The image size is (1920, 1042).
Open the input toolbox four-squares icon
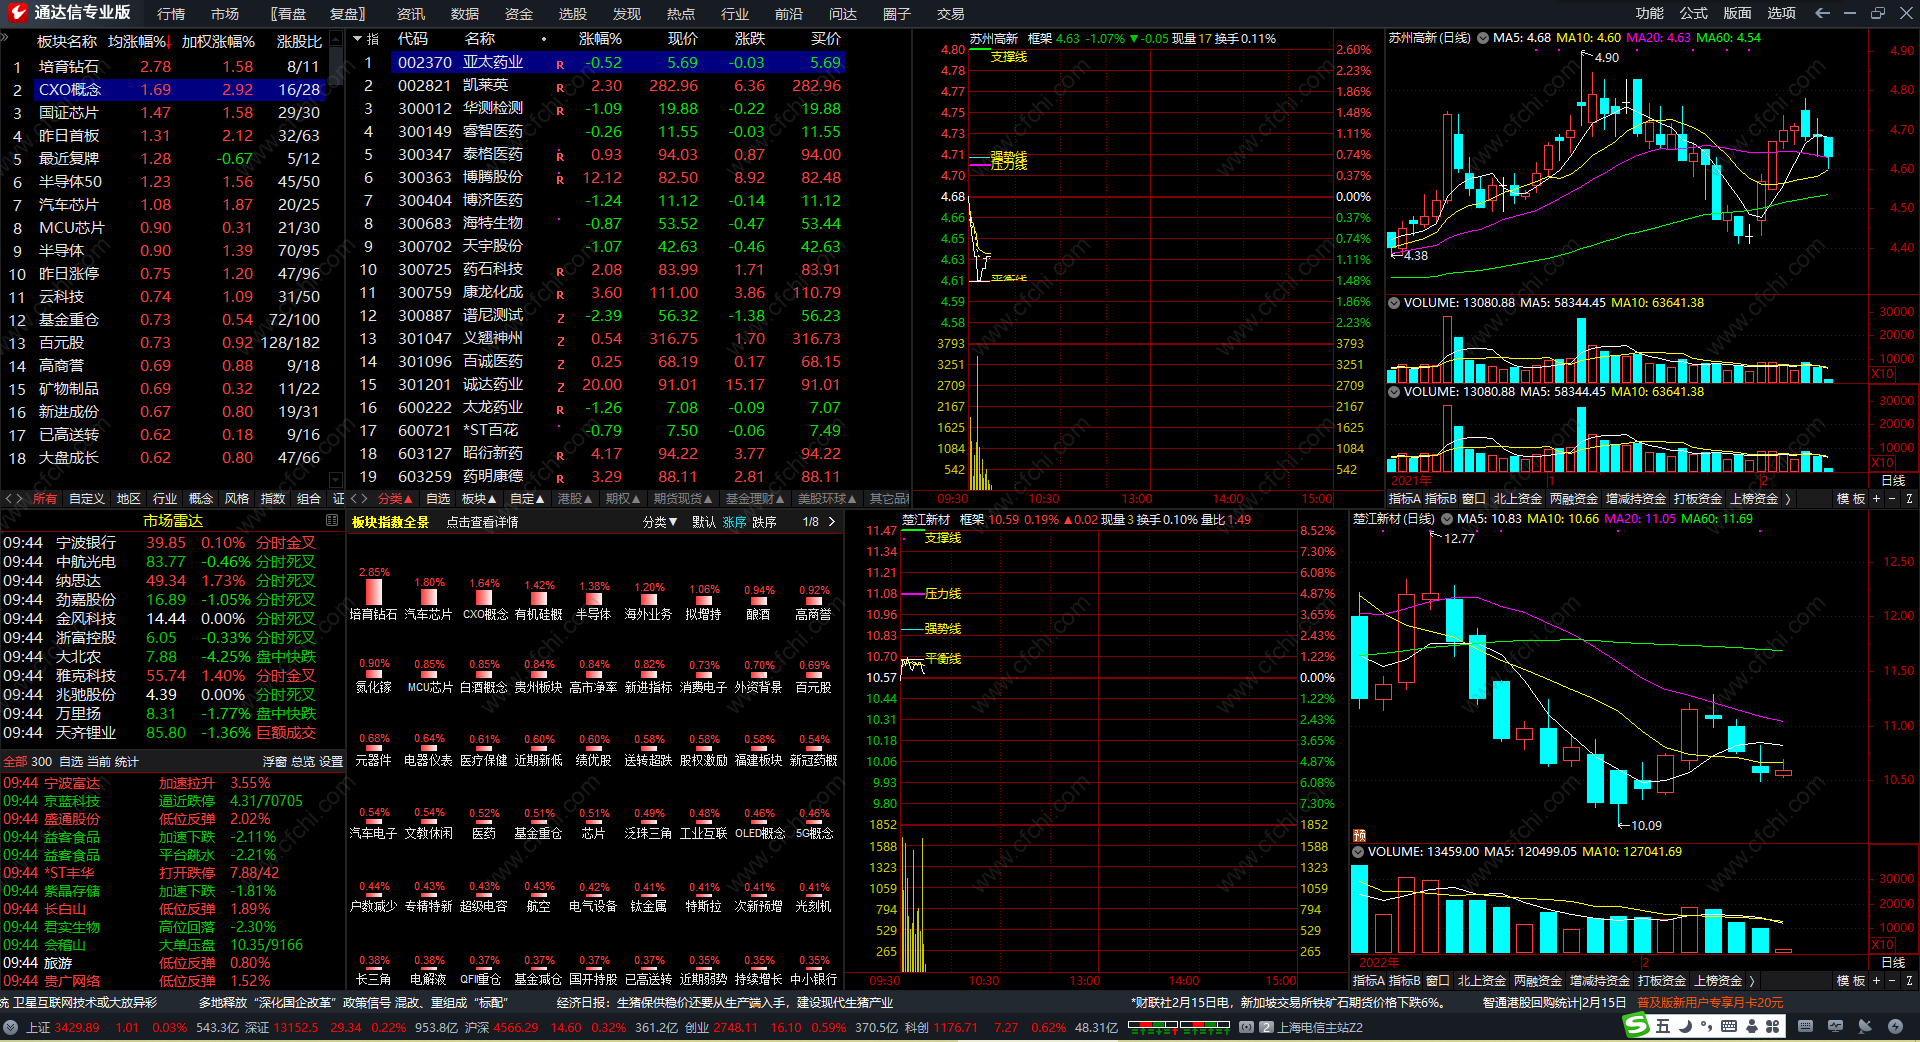(x=1773, y=1026)
